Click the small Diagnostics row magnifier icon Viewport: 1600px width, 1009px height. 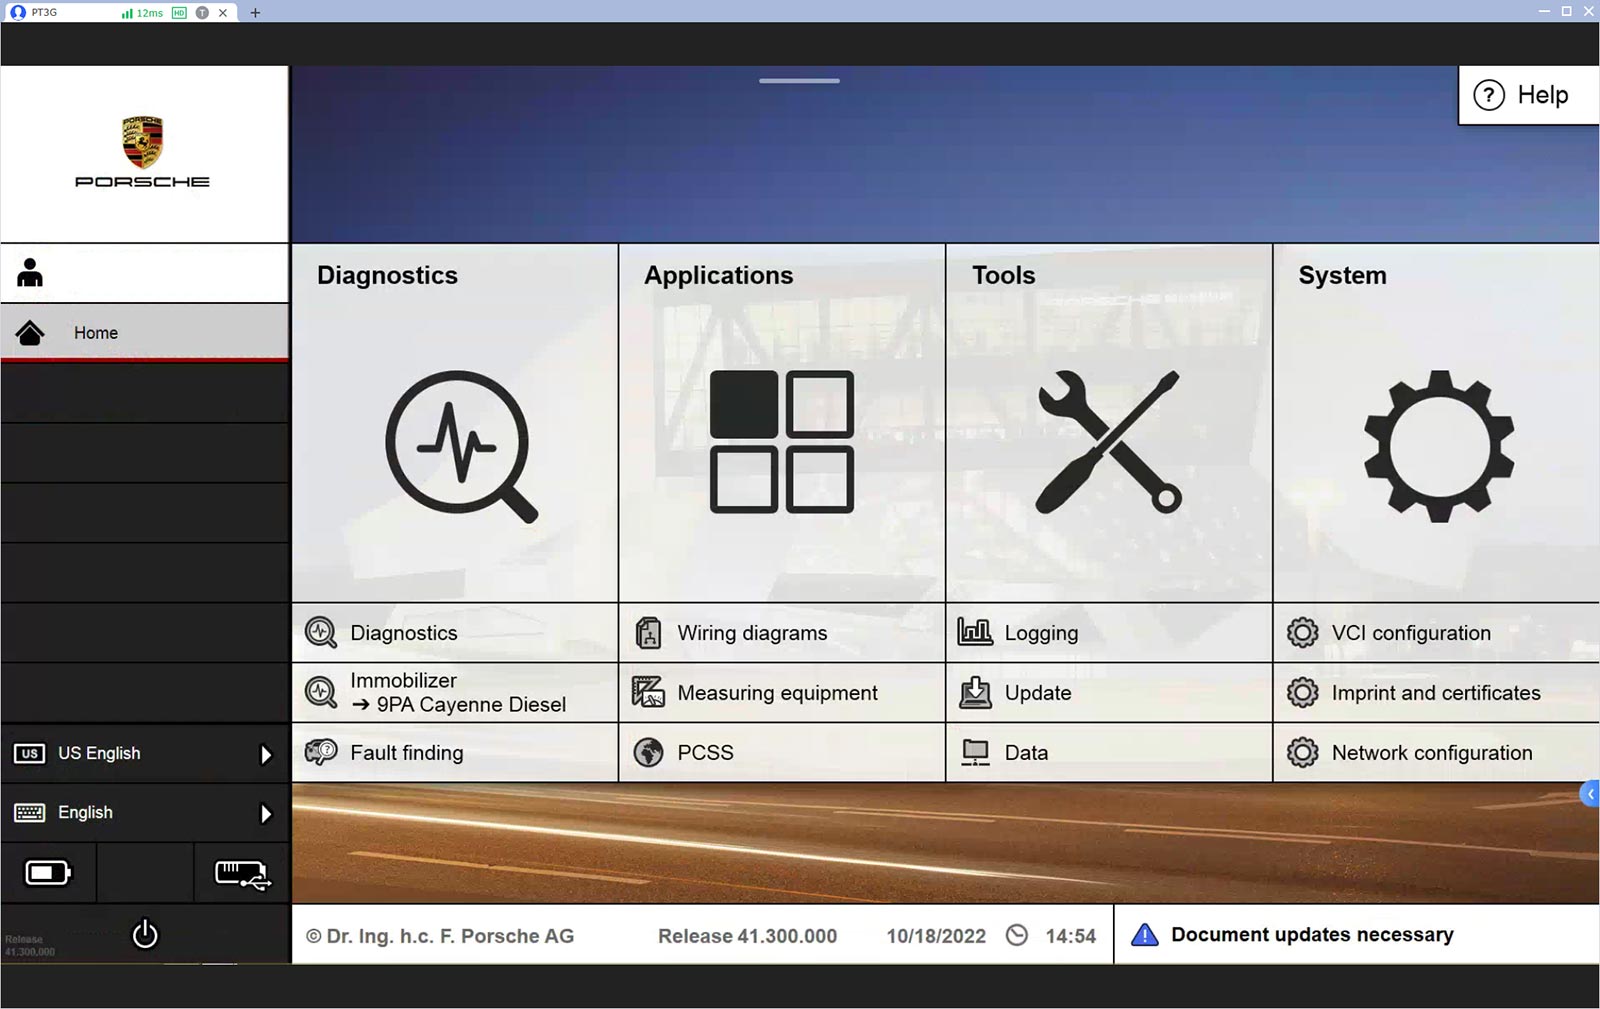coord(321,633)
